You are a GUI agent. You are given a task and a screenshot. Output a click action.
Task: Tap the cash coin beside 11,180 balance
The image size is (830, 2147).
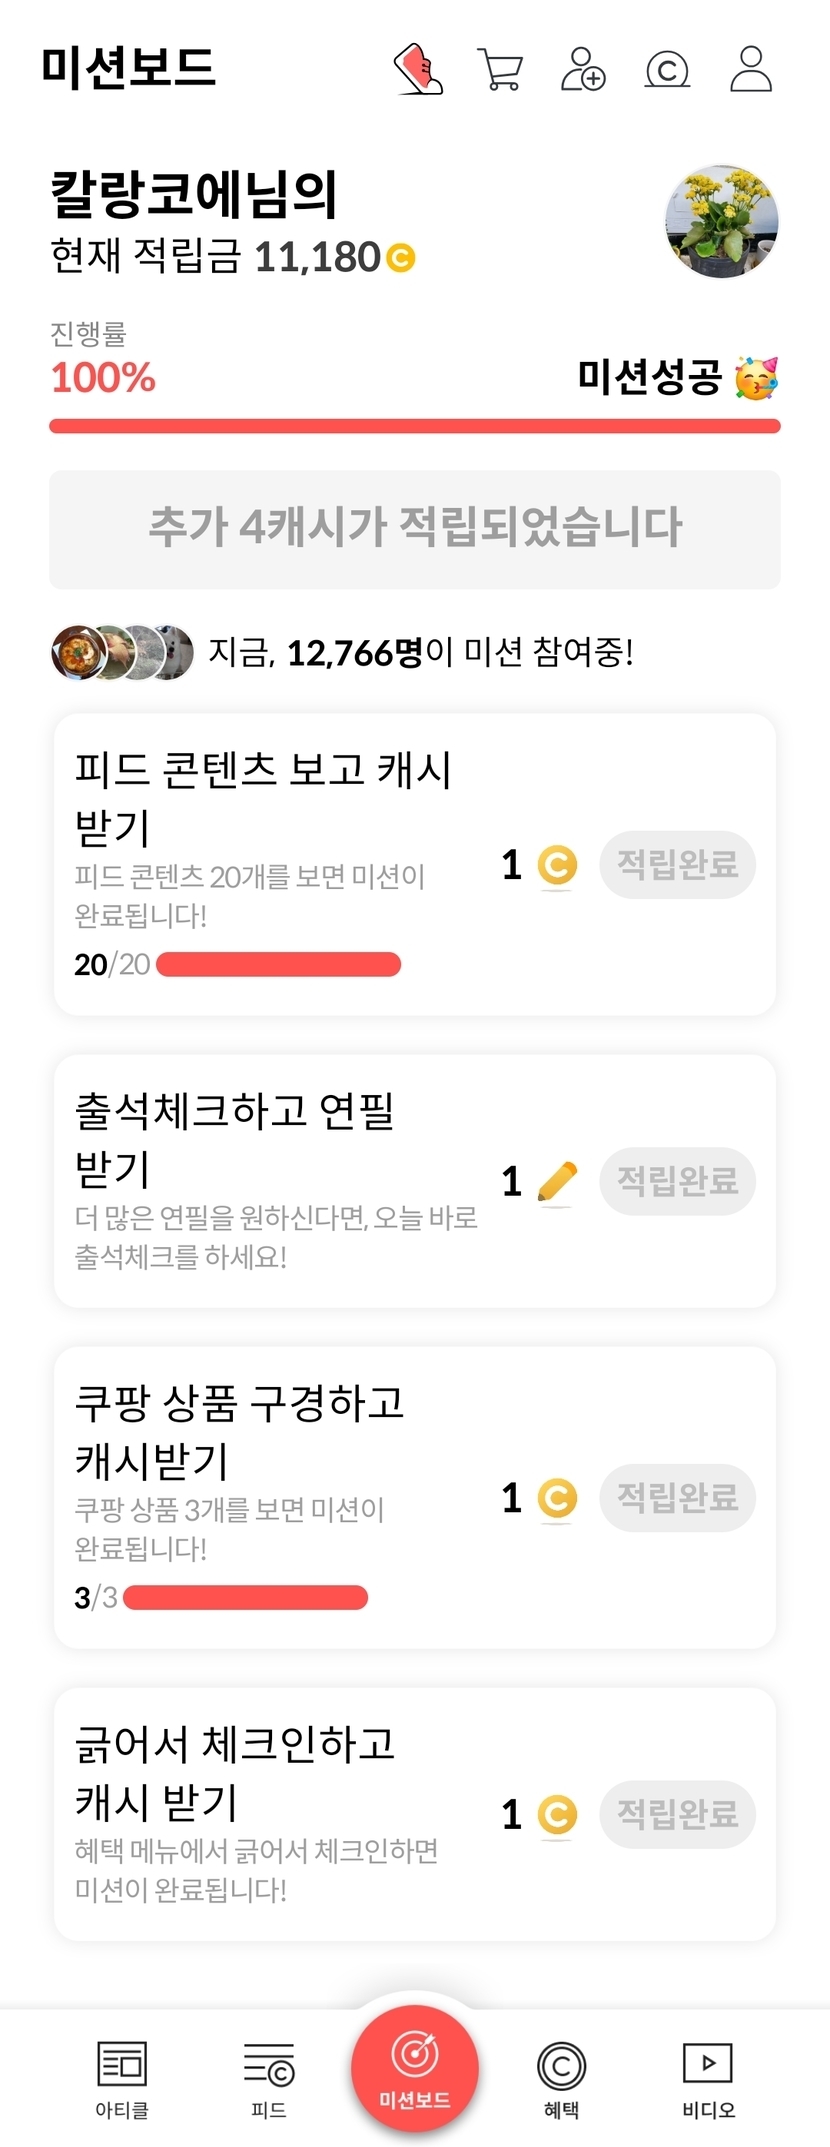pyautogui.click(x=400, y=258)
